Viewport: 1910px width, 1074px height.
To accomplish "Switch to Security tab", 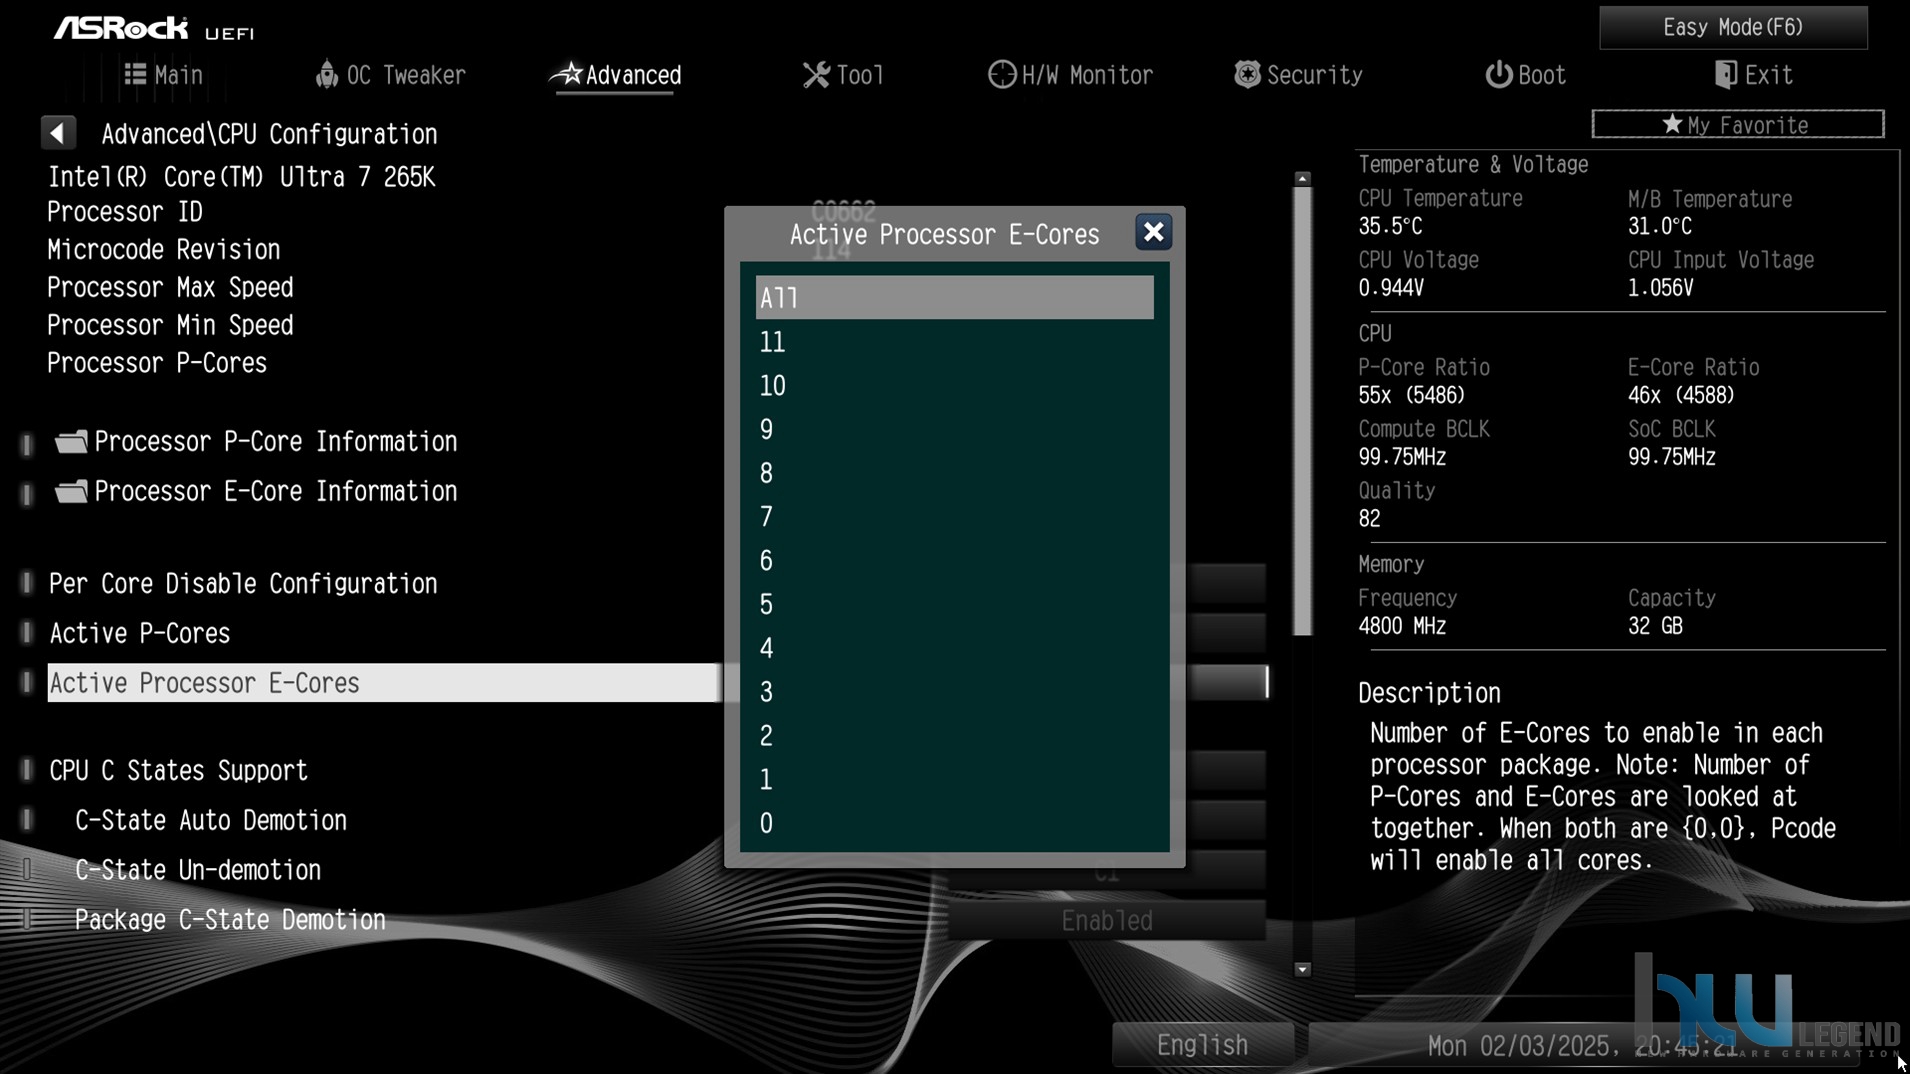I will (1298, 75).
